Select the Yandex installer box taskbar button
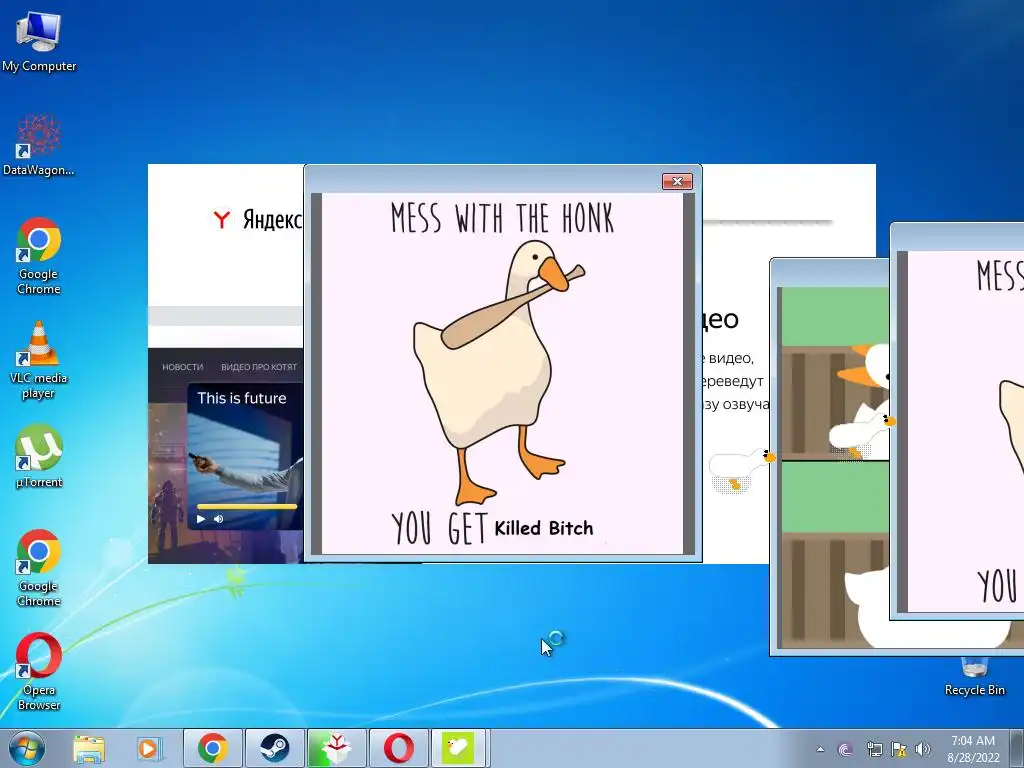 pos(336,748)
